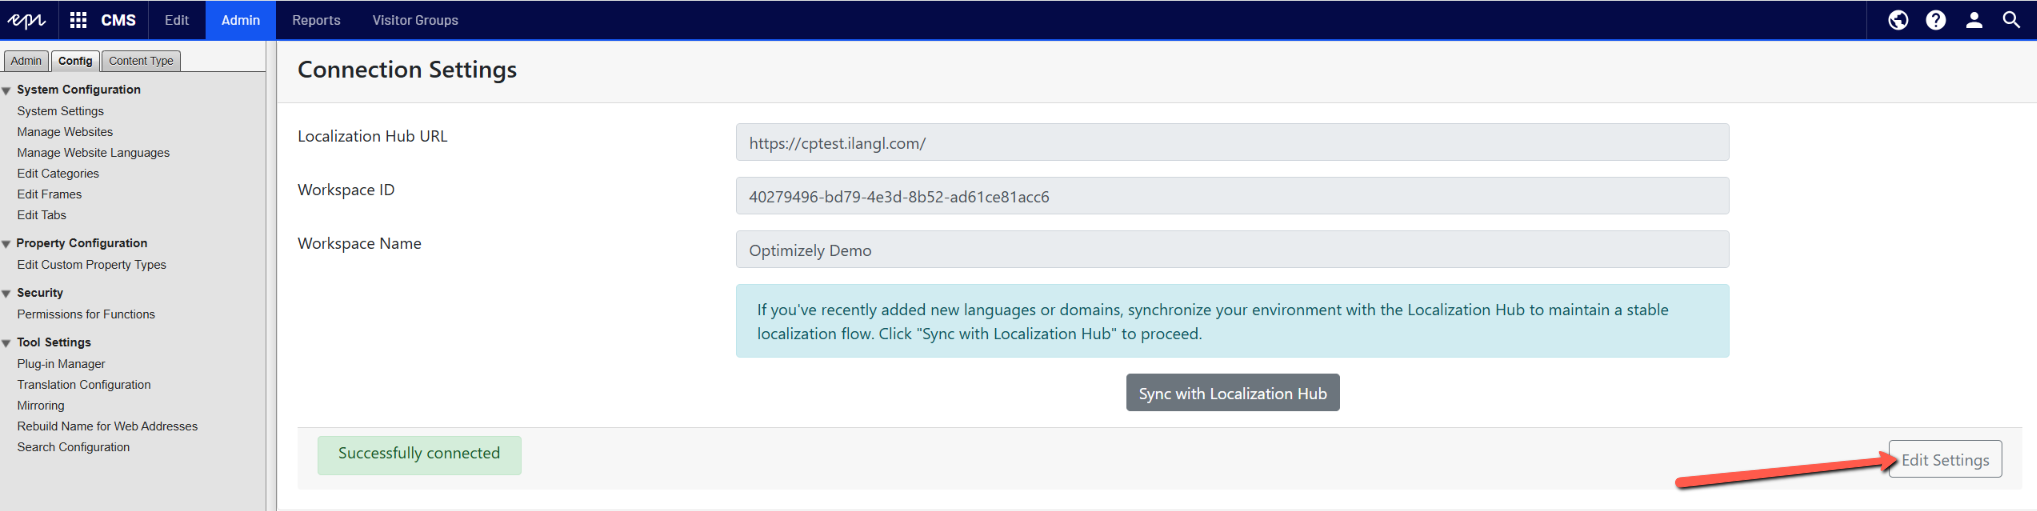Image resolution: width=2037 pixels, height=511 pixels.
Task: Switch to the Content Type tab
Action: coord(141,61)
